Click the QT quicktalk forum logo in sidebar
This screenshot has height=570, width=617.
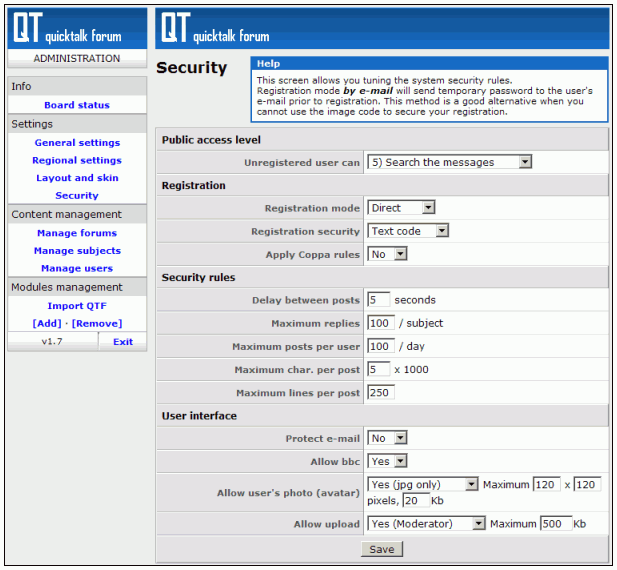click(66, 29)
